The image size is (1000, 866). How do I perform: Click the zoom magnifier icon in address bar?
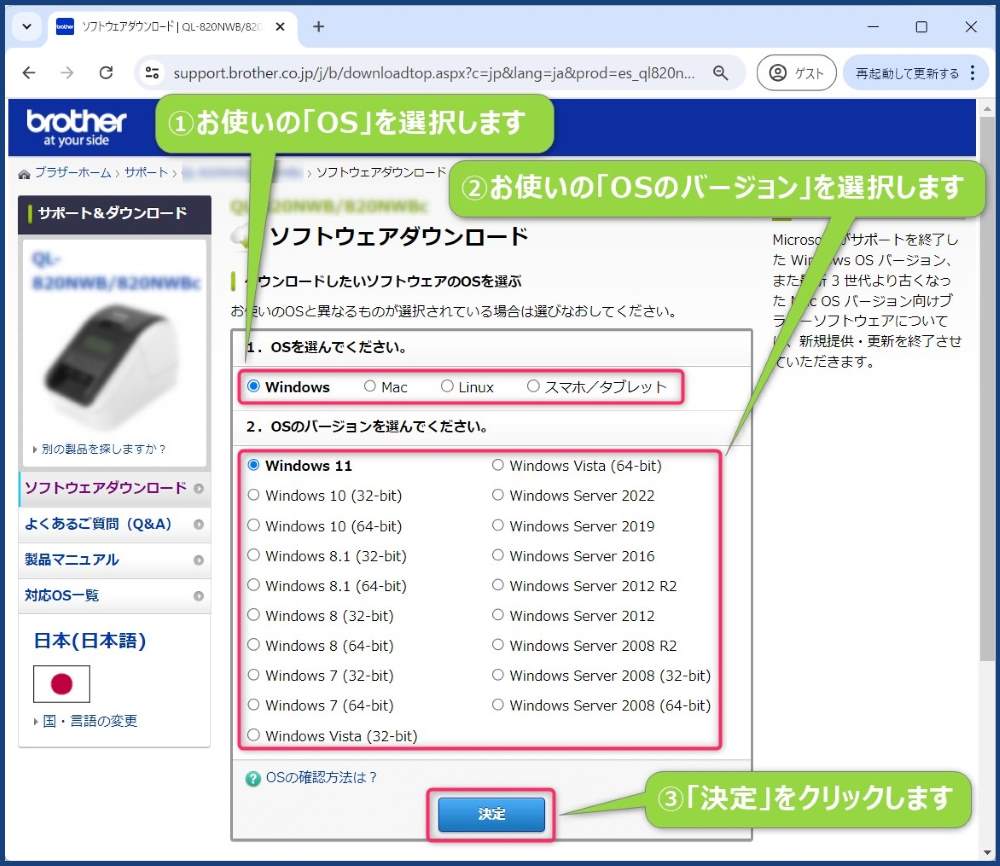tap(721, 73)
